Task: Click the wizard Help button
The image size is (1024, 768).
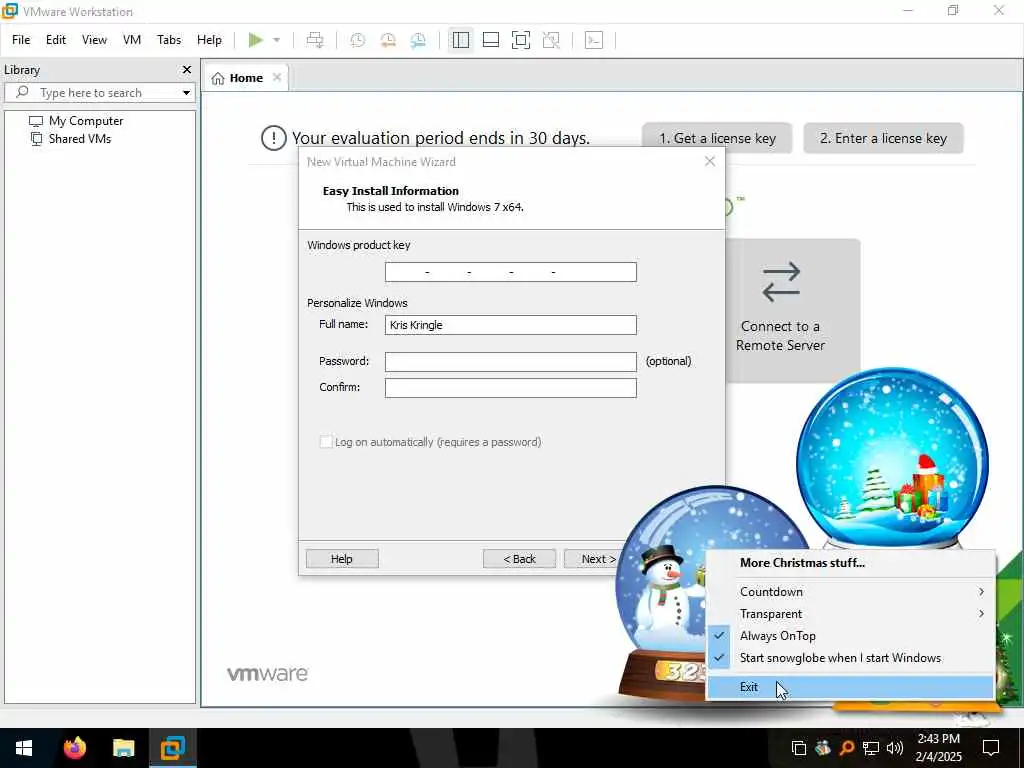Action: 342,558
